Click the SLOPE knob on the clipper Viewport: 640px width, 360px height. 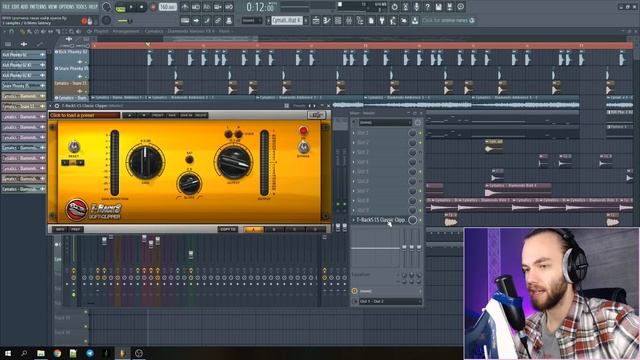pos(189,184)
